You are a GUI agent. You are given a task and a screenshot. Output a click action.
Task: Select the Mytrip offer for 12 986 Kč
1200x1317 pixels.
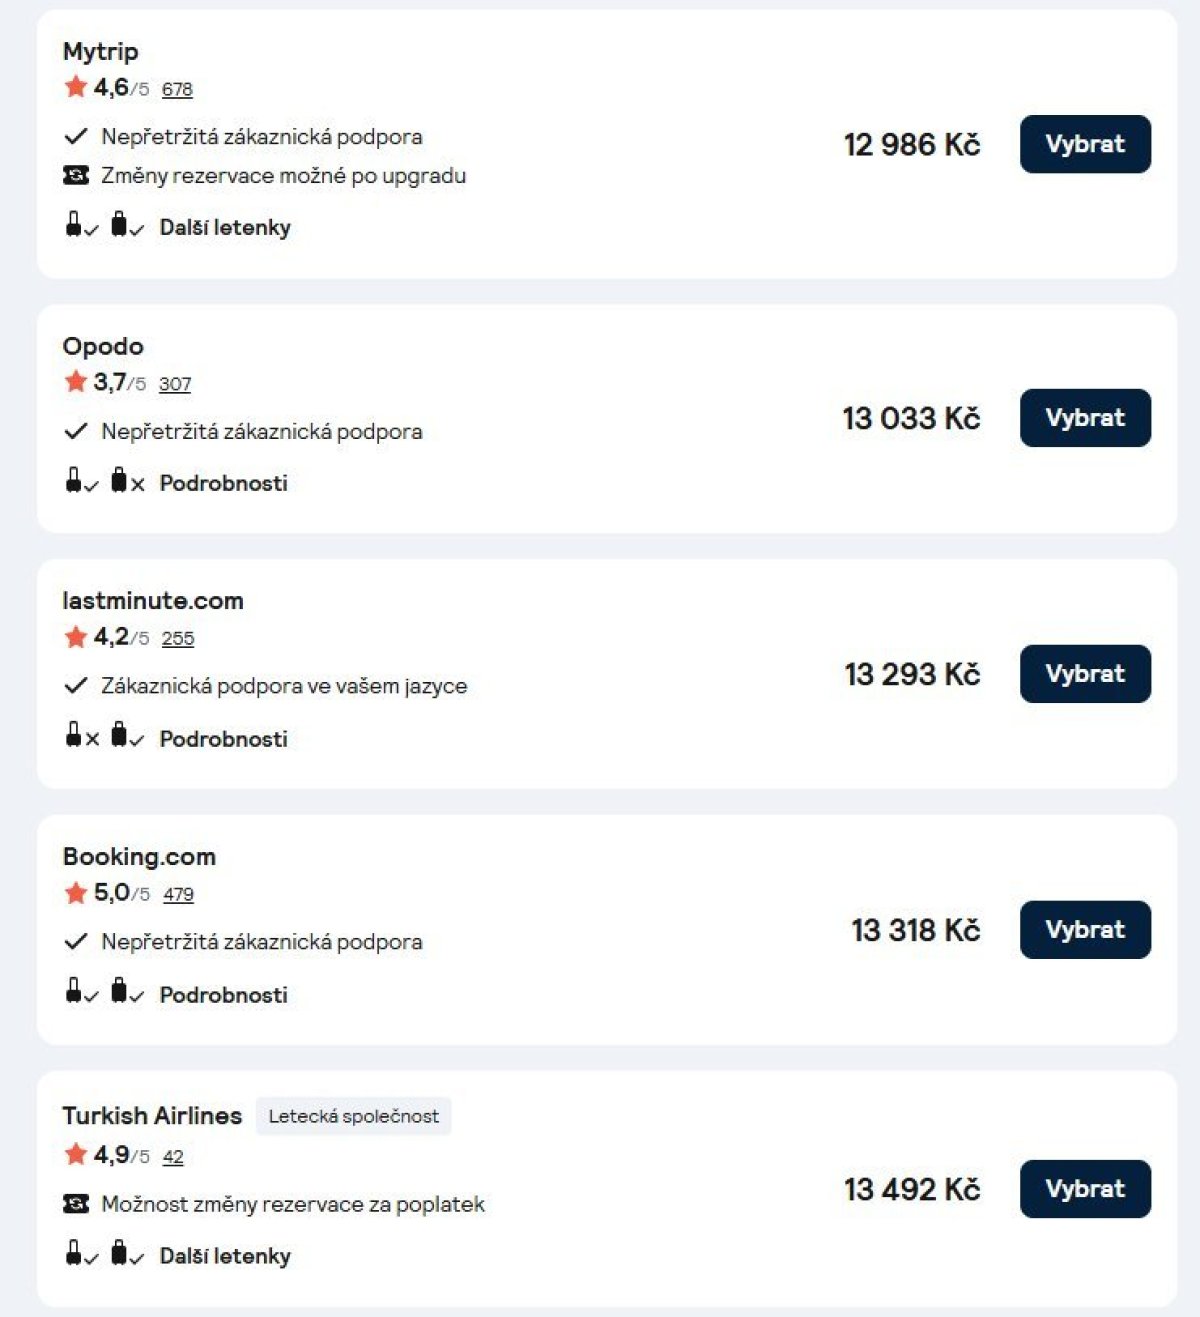(1085, 144)
